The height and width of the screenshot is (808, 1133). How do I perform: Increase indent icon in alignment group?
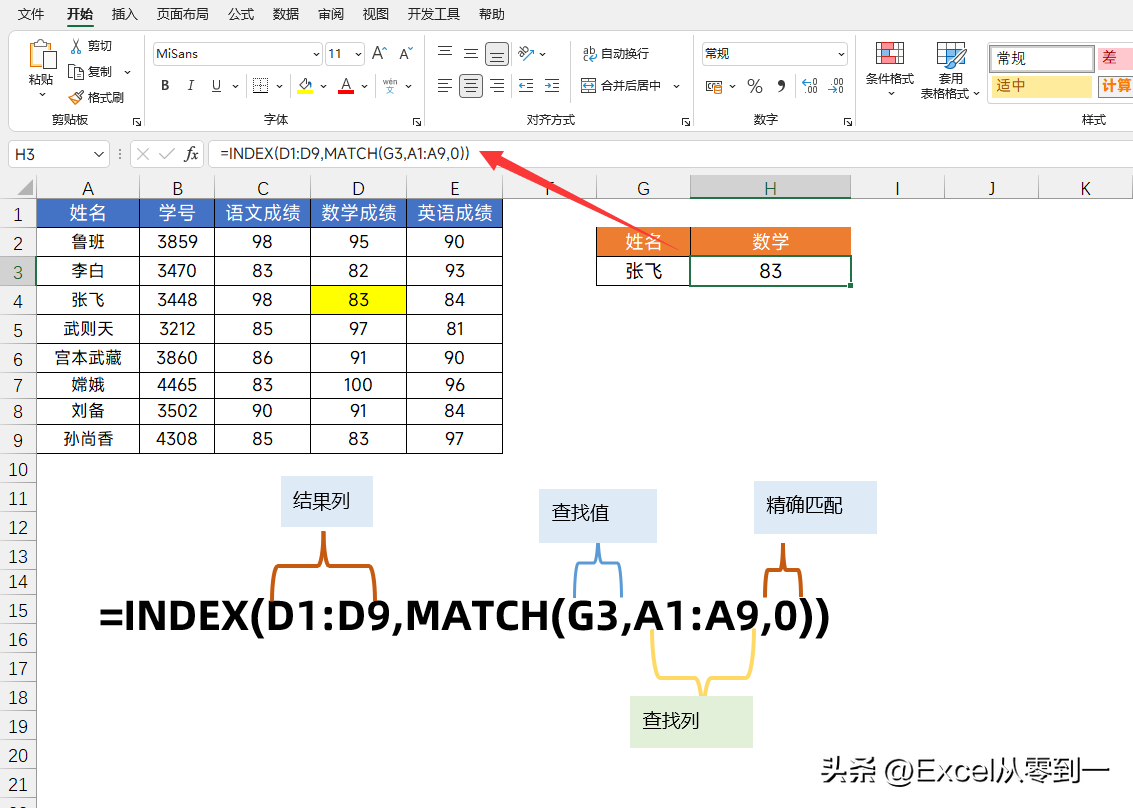pos(552,86)
